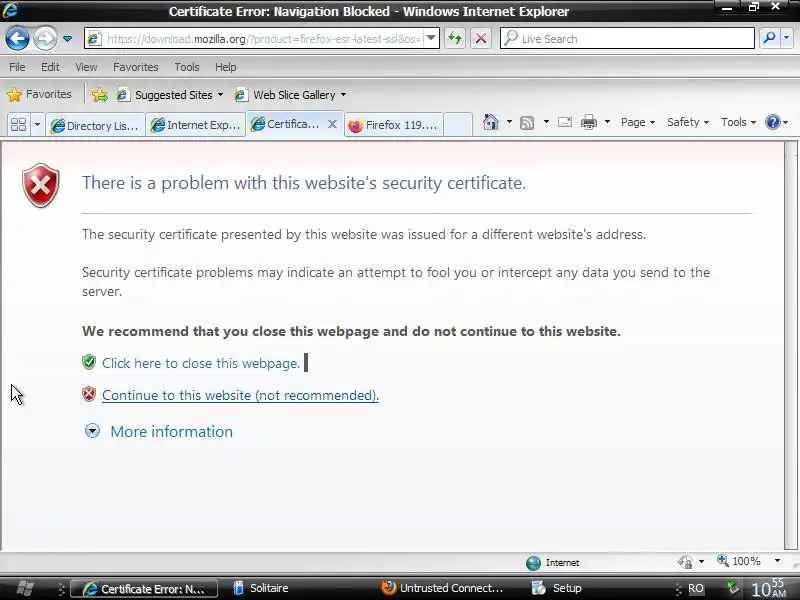Click the greyed Forward arrow button
The width and height of the screenshot is (800, 600).
(45, 39)
